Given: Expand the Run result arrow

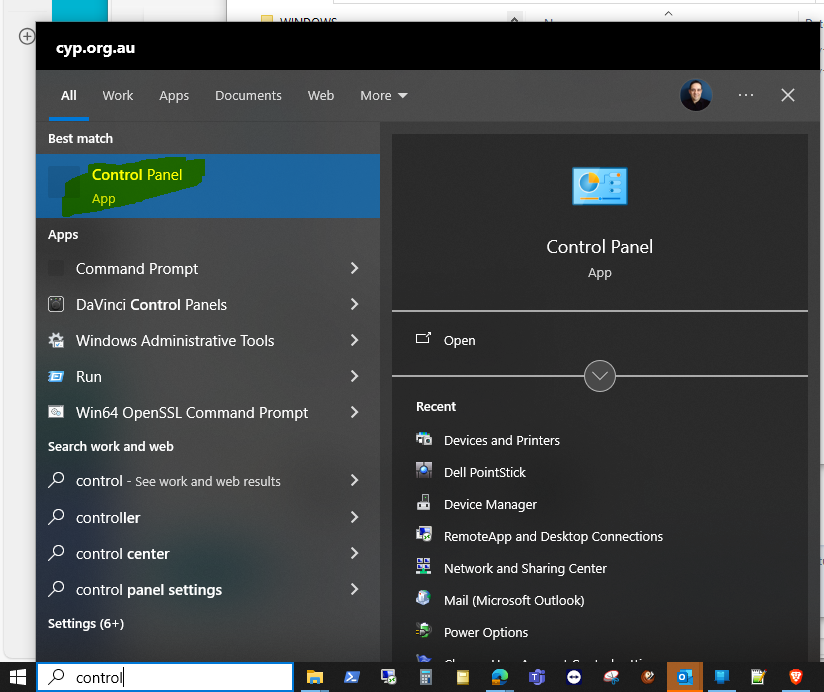Looking at the screenshot, I should point(355,376).
